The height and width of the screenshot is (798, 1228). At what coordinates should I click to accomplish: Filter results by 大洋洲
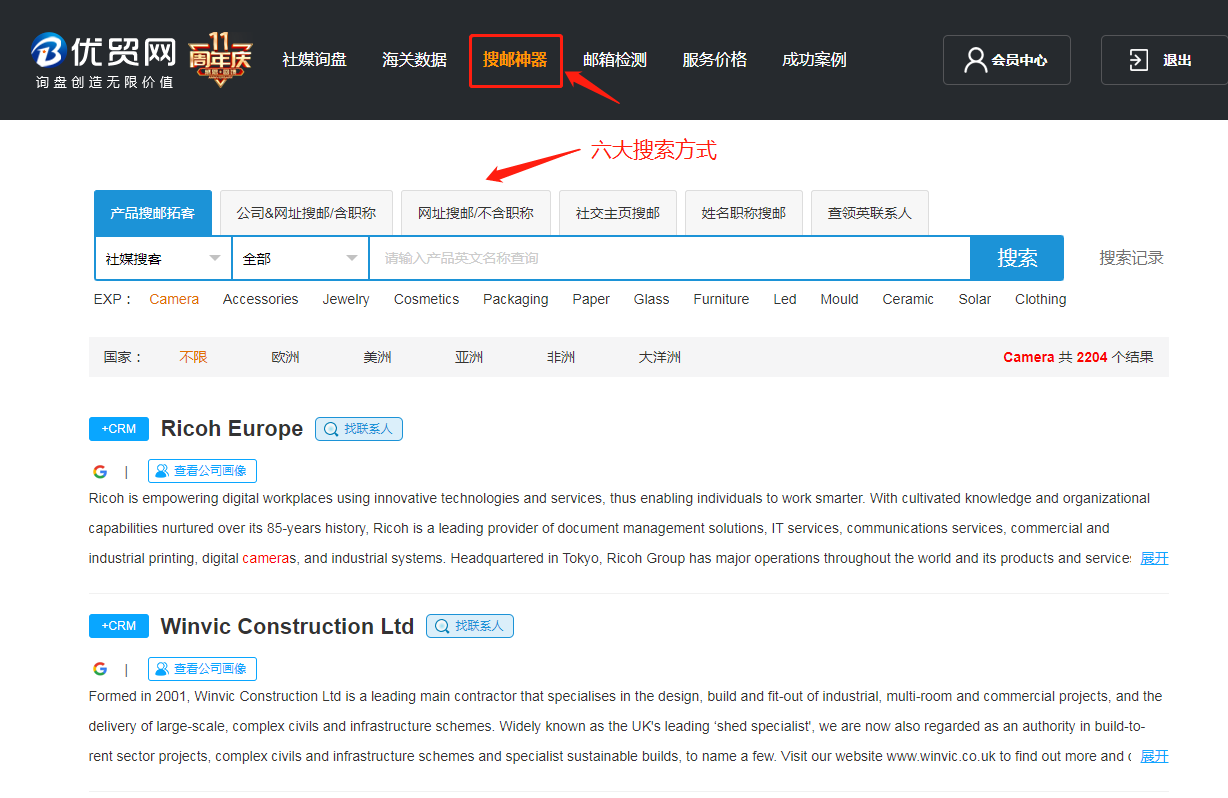coord(660,357)
